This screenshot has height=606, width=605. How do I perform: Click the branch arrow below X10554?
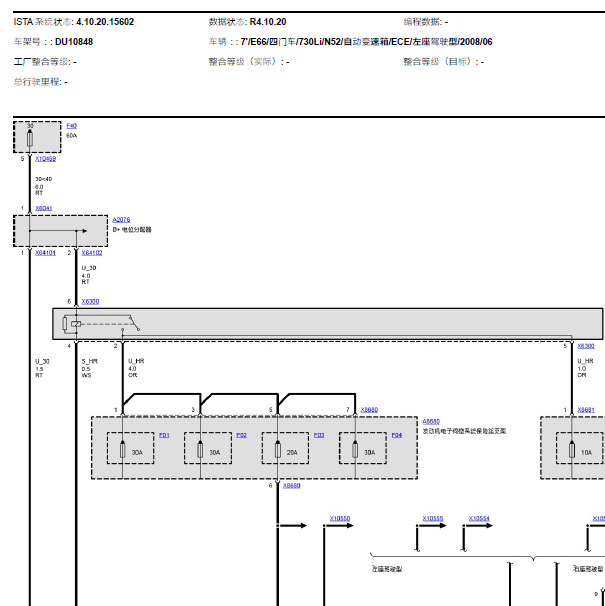478,526
